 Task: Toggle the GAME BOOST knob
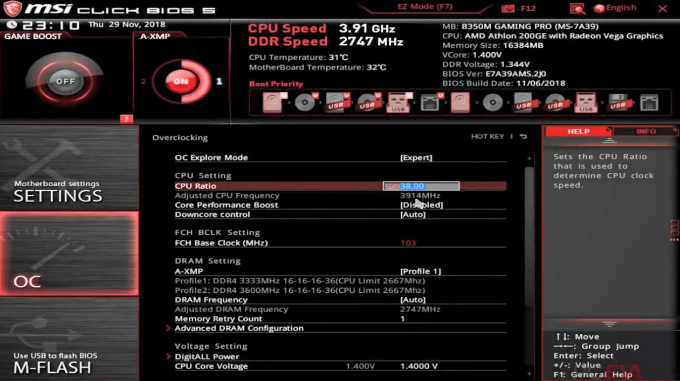pos(65,81)
